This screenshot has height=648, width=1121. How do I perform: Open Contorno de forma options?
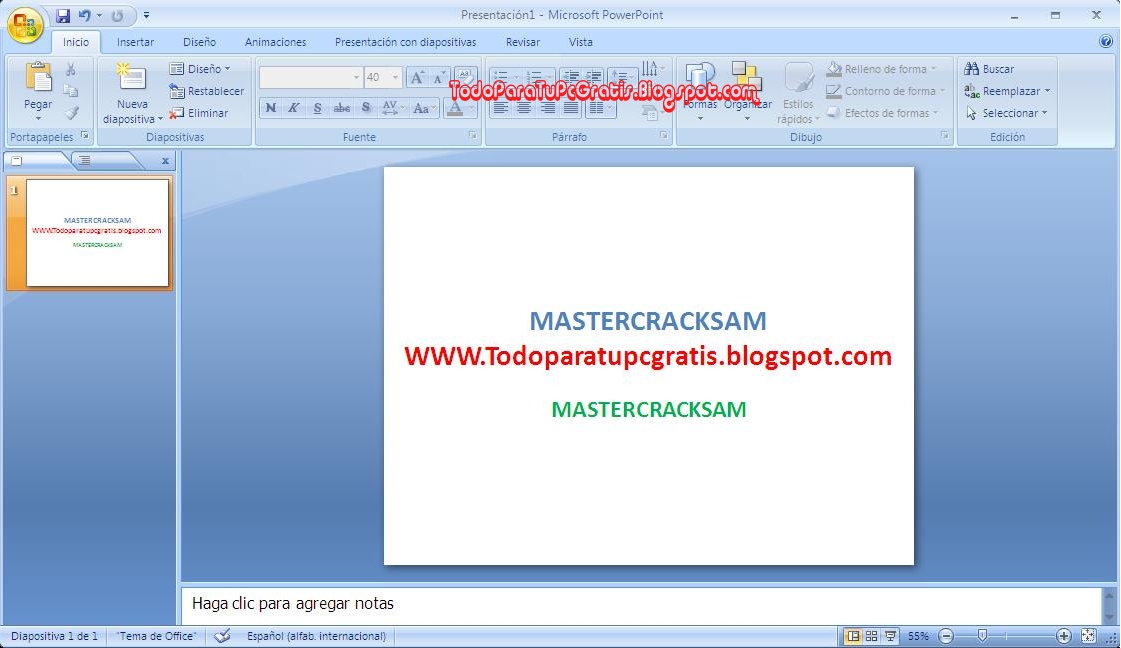coord(885,91)
